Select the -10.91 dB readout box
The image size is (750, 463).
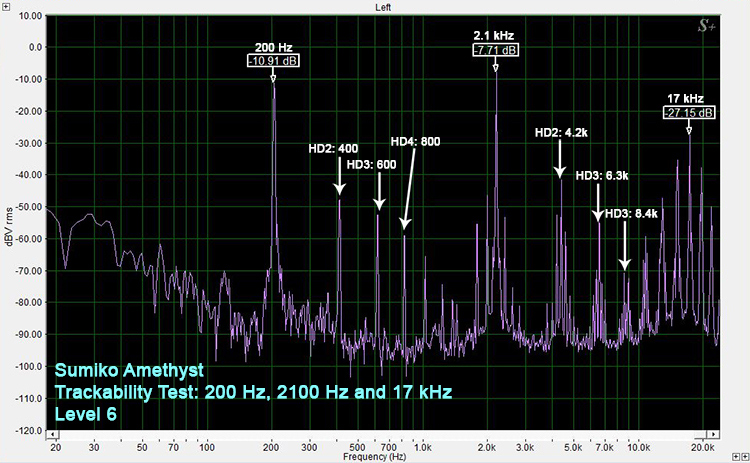273,61
